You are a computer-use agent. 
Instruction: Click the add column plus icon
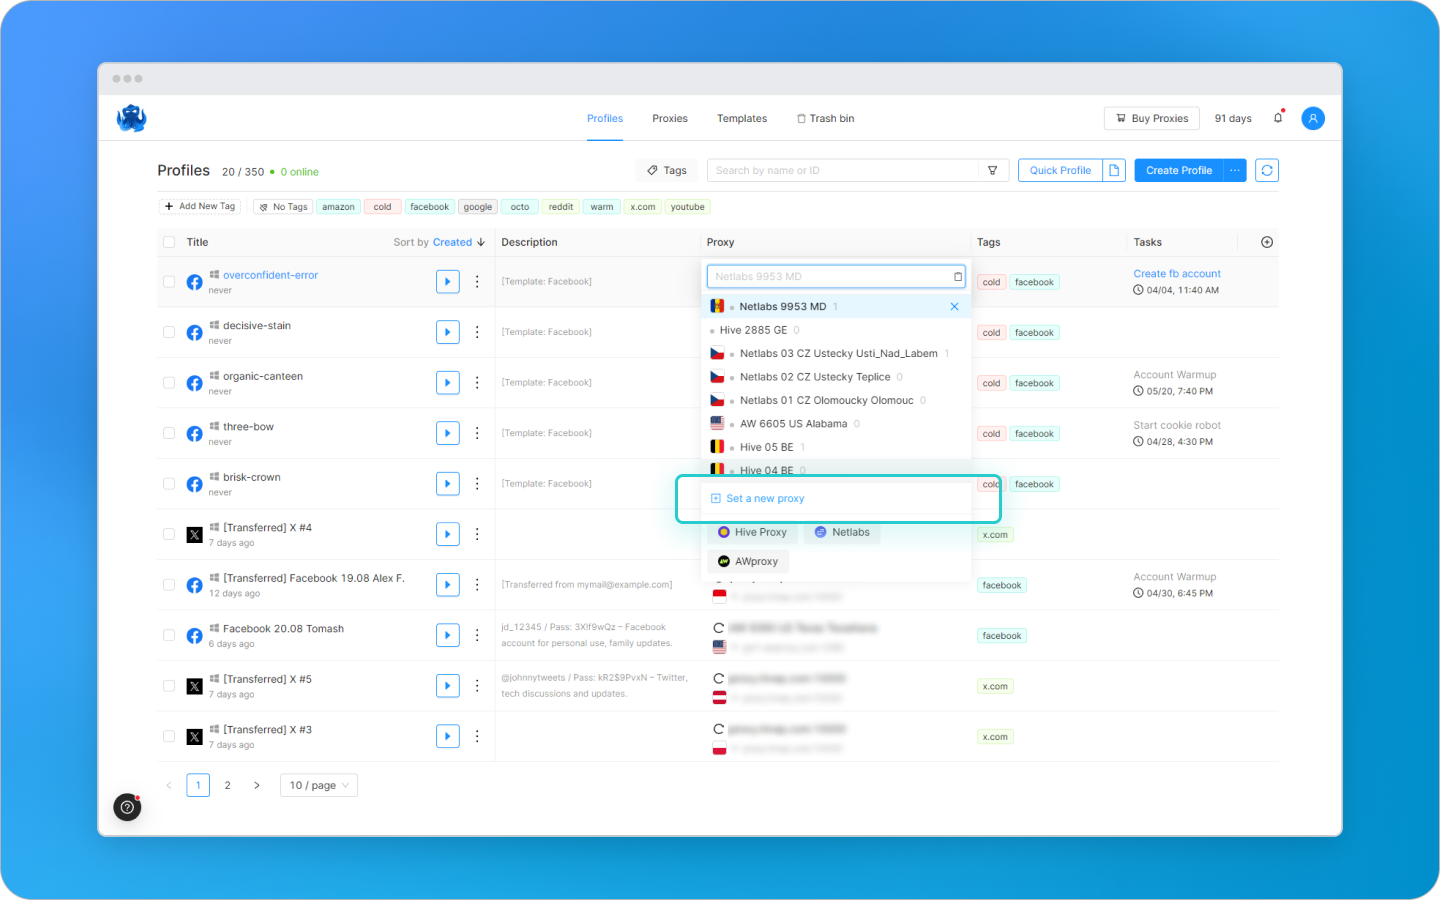point(1267,242)
